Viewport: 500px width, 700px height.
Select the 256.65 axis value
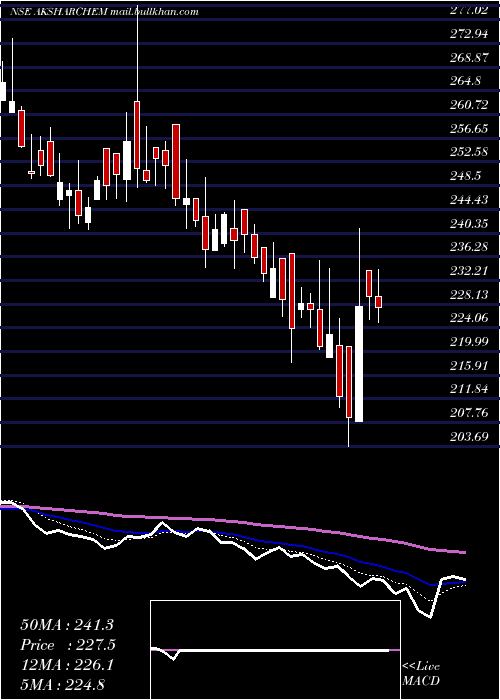coord(469,129)
